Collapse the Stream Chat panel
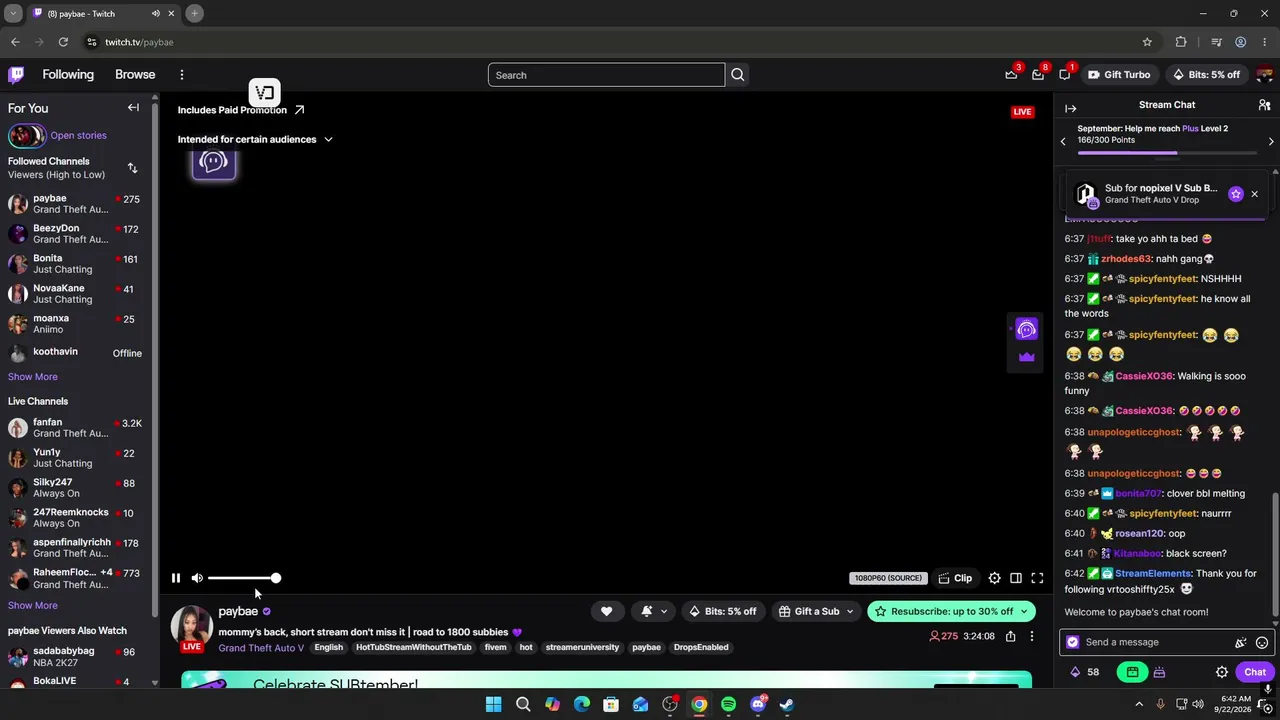The width and height of the screenshot is (1280, 720). (x=1071, y=108)
